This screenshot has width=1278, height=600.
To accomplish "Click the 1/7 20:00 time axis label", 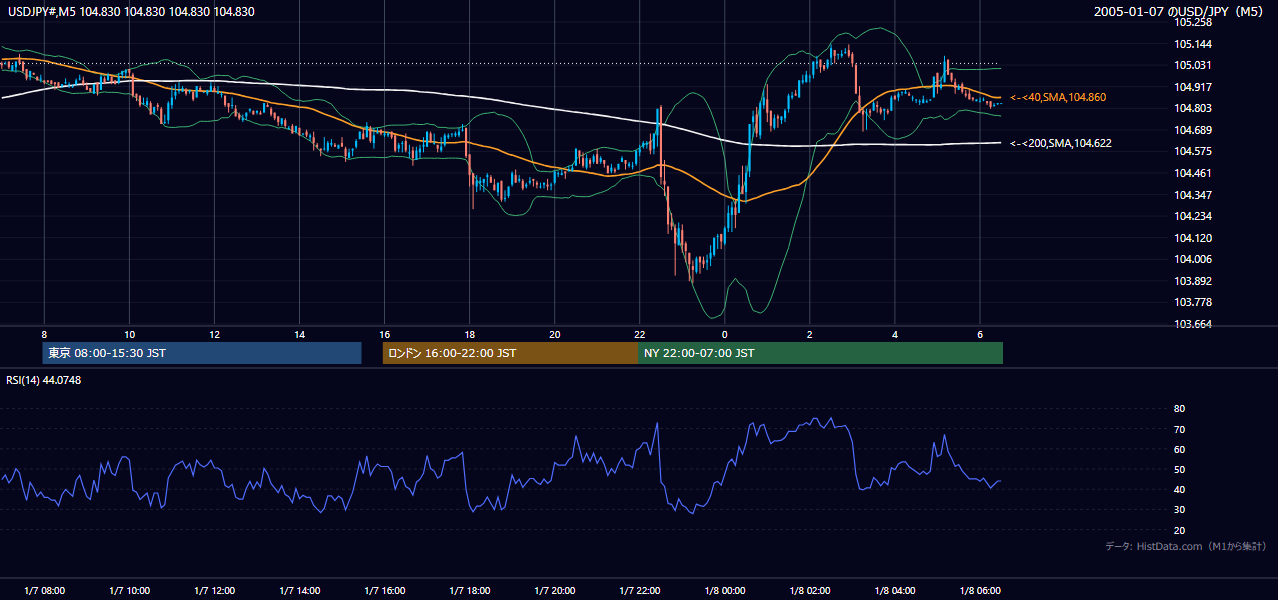I will coord(554,590).
